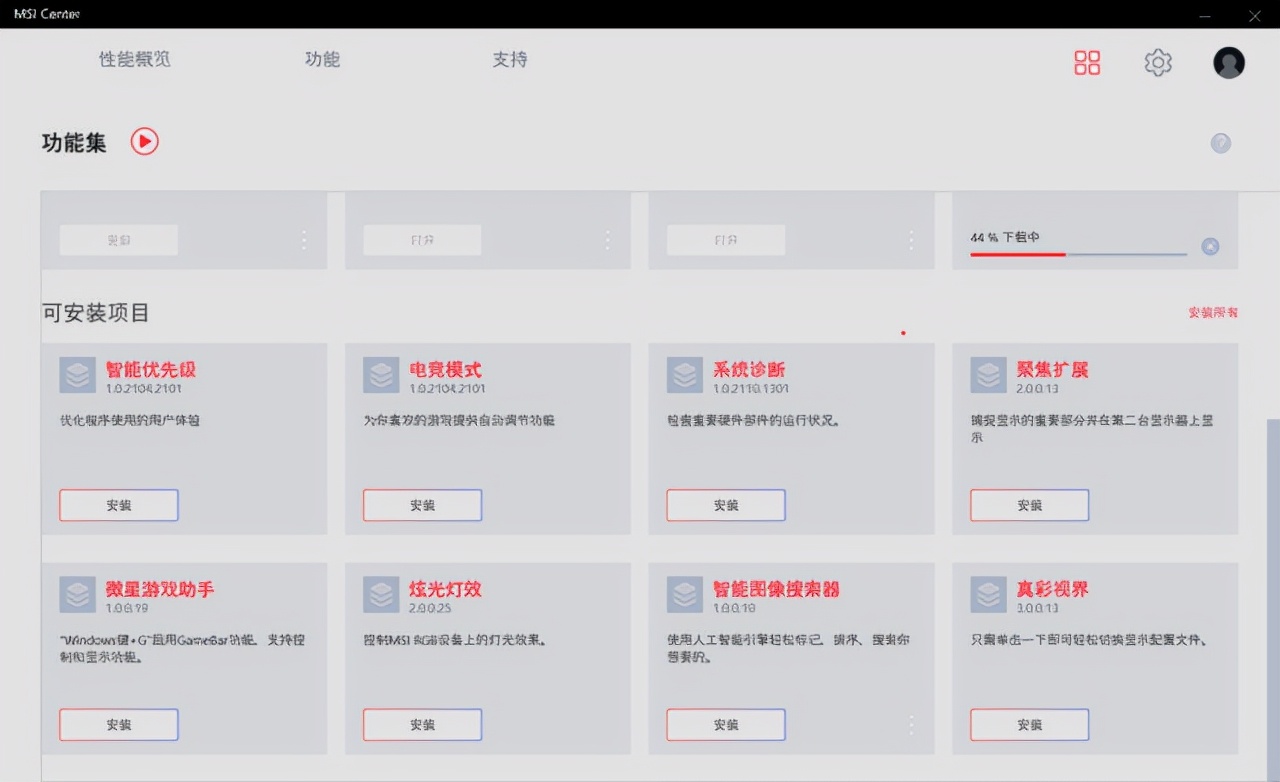The width and height of the screenshot is (1280, 782).
Task: Click the 微星游戏助手 card title
Action: pyautogui.click(x=160, y=590)
